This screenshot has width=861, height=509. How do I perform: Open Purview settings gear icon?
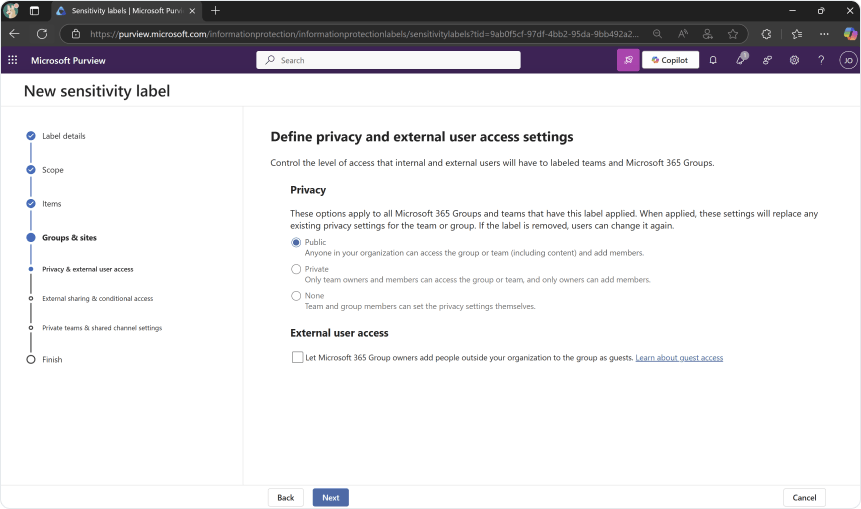794,60
